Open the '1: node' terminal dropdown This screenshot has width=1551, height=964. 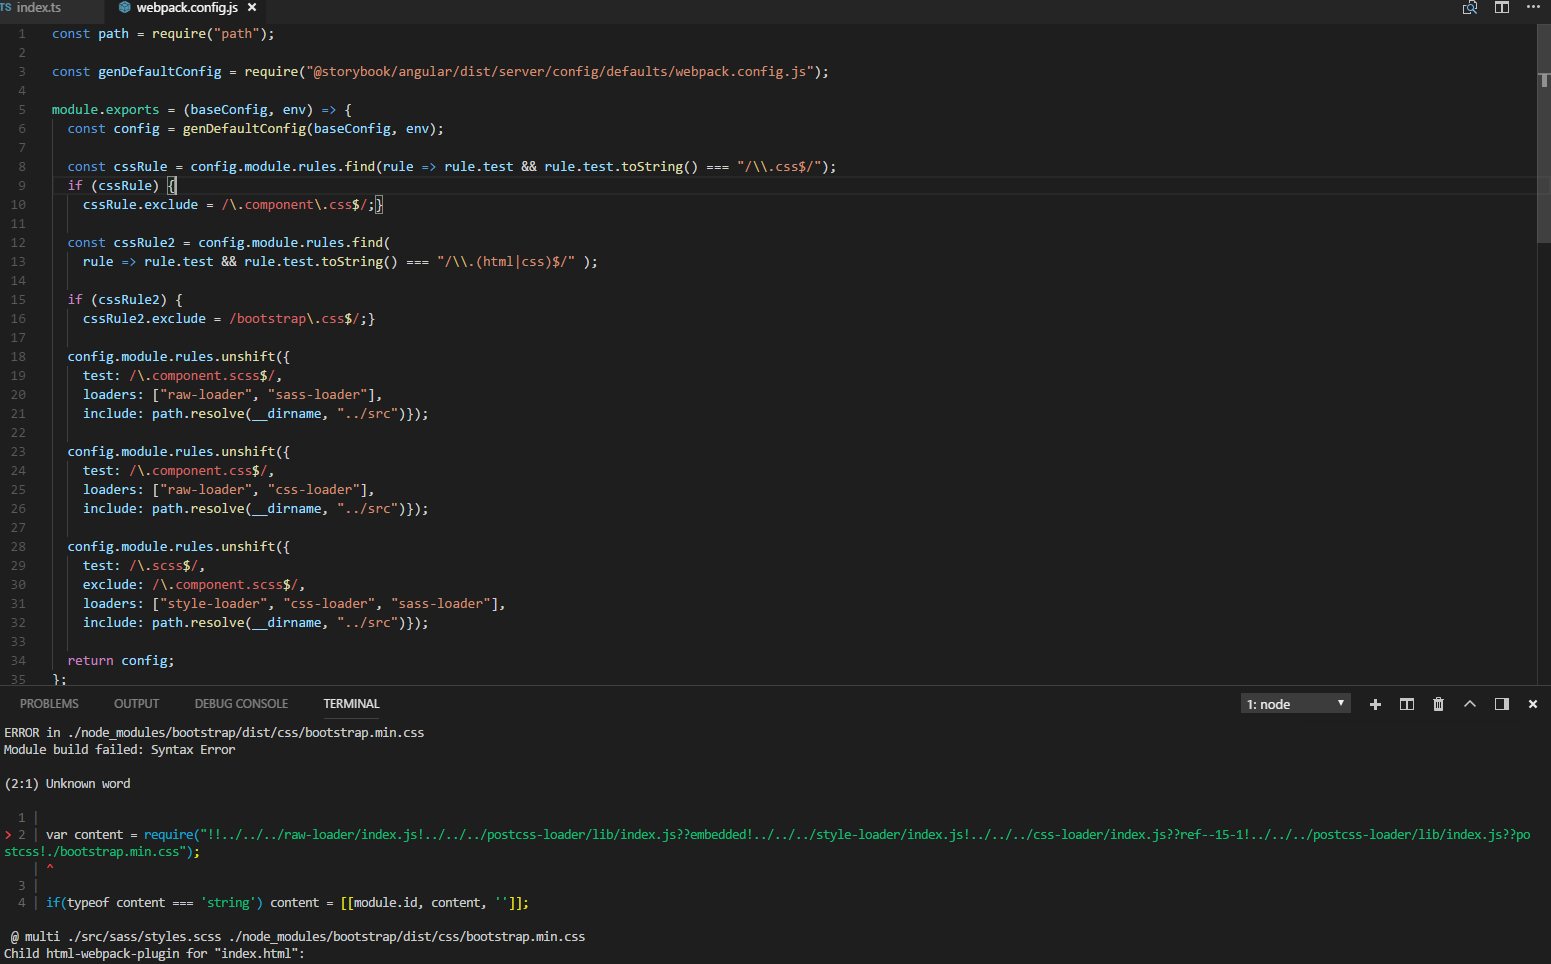pos(1296,704)
